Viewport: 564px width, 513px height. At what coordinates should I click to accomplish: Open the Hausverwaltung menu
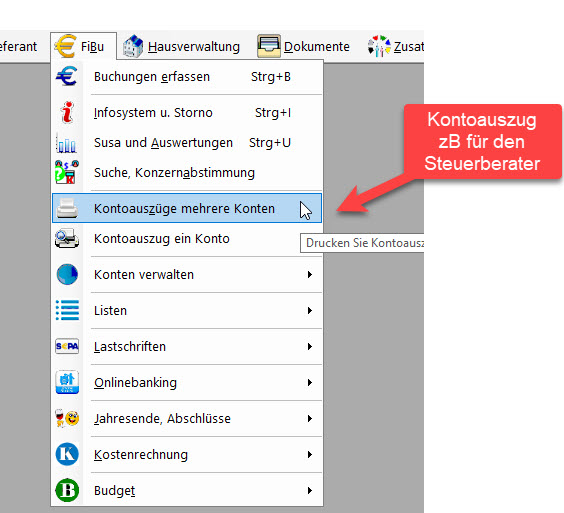point(181,46)
